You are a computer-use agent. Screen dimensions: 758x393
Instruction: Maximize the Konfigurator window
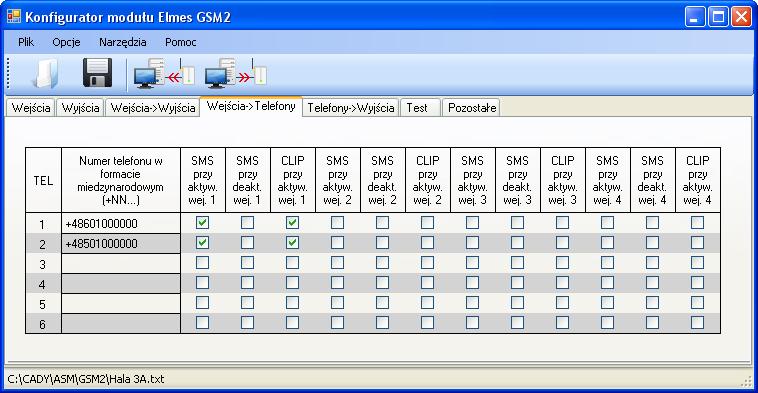click(718, 17)
